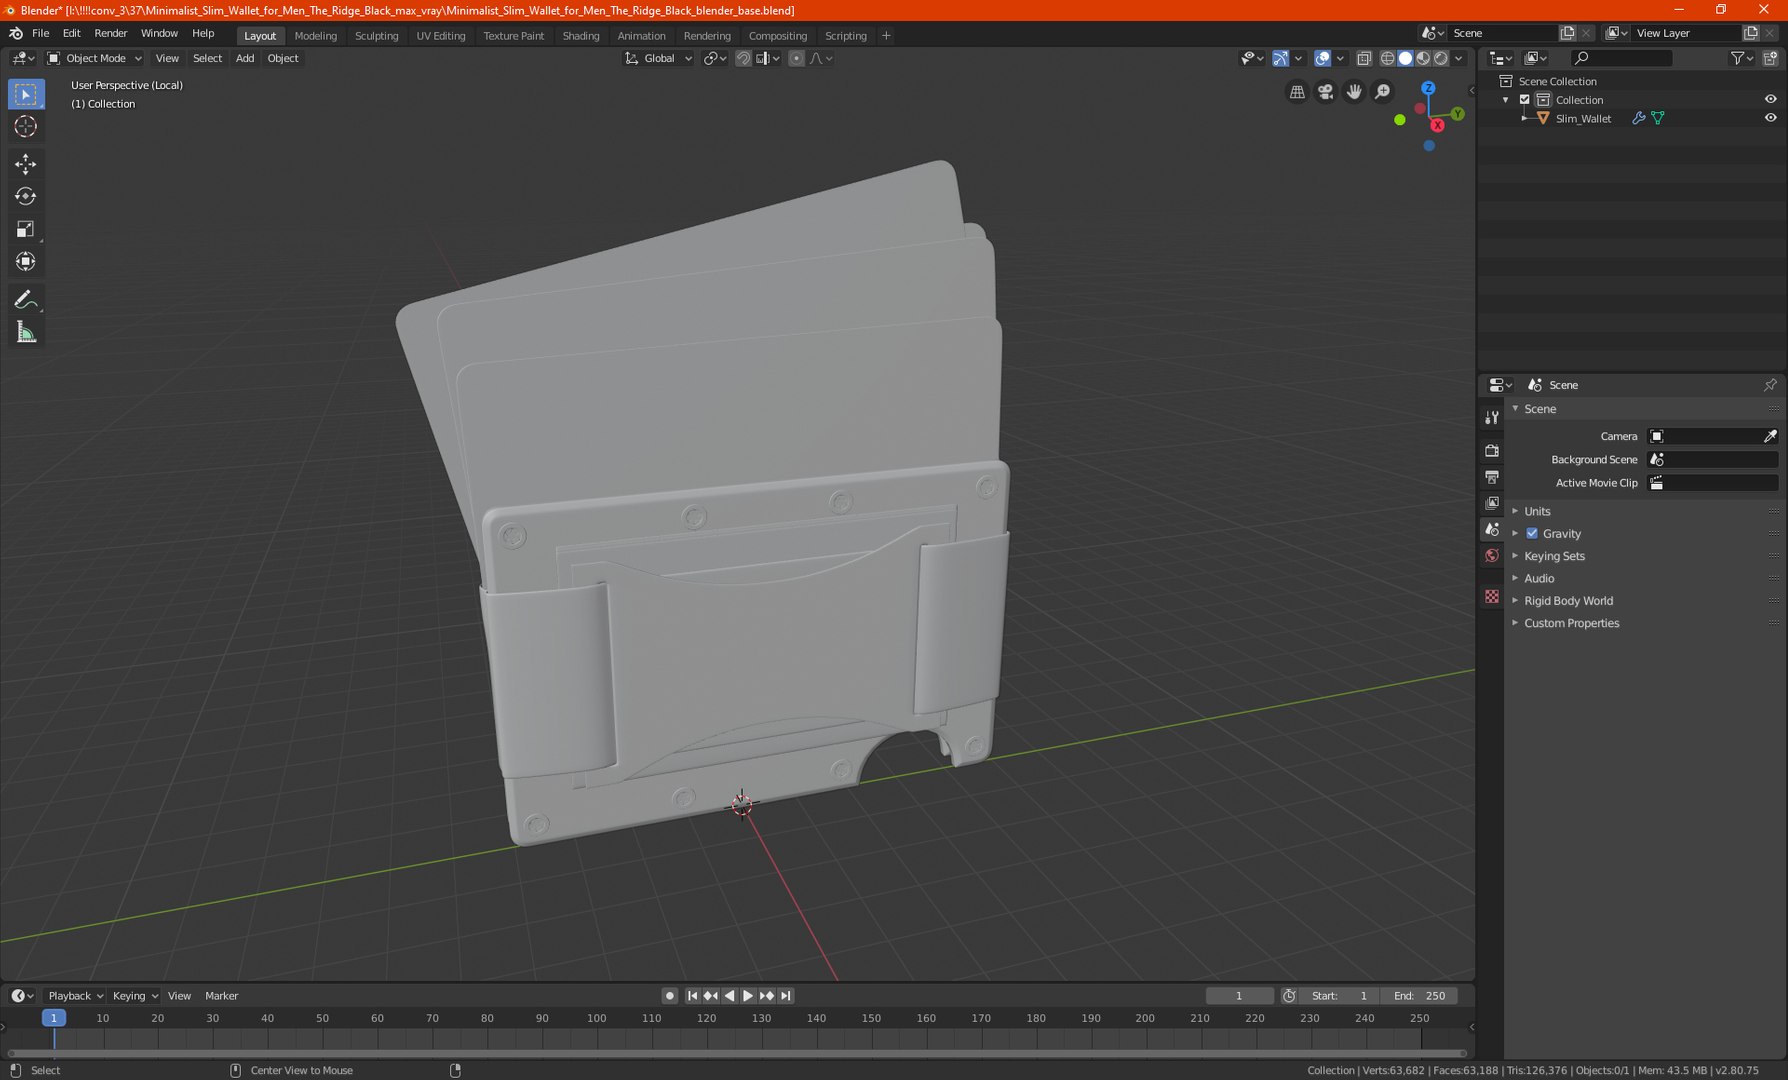Toggle snapping magnet in header
The height and width of the screenshot is (1080, 1788).
click(x=743, y=58)
